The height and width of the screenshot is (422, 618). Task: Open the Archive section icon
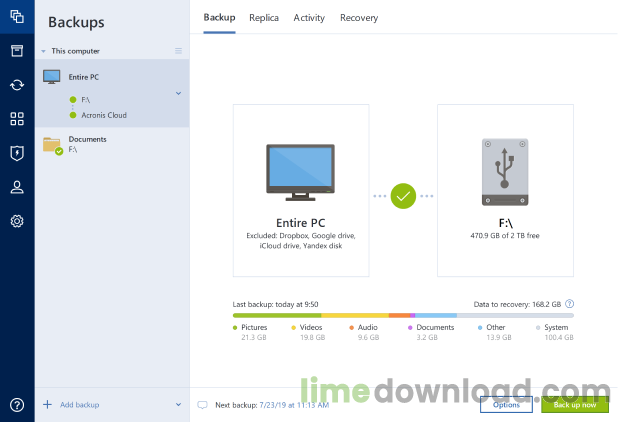coord(17,51)
